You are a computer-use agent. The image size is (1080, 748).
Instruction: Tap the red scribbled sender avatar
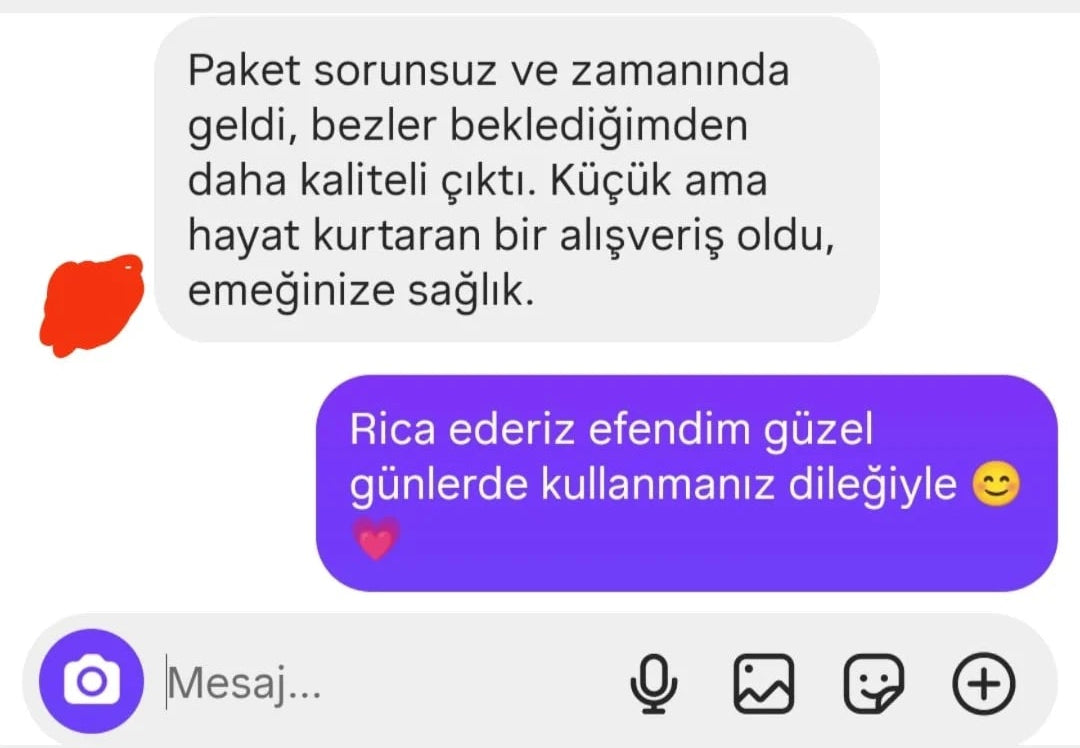92,305
